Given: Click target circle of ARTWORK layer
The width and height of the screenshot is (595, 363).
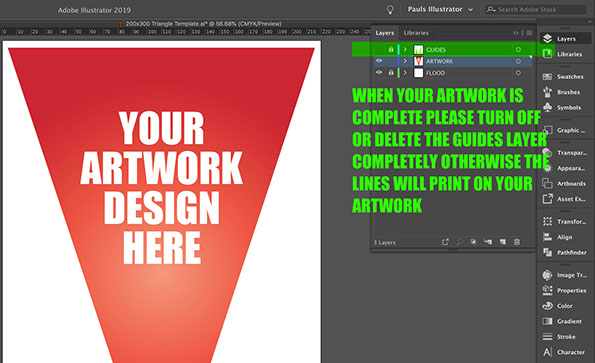Looking at the screenshot, I should coord(518,61).
